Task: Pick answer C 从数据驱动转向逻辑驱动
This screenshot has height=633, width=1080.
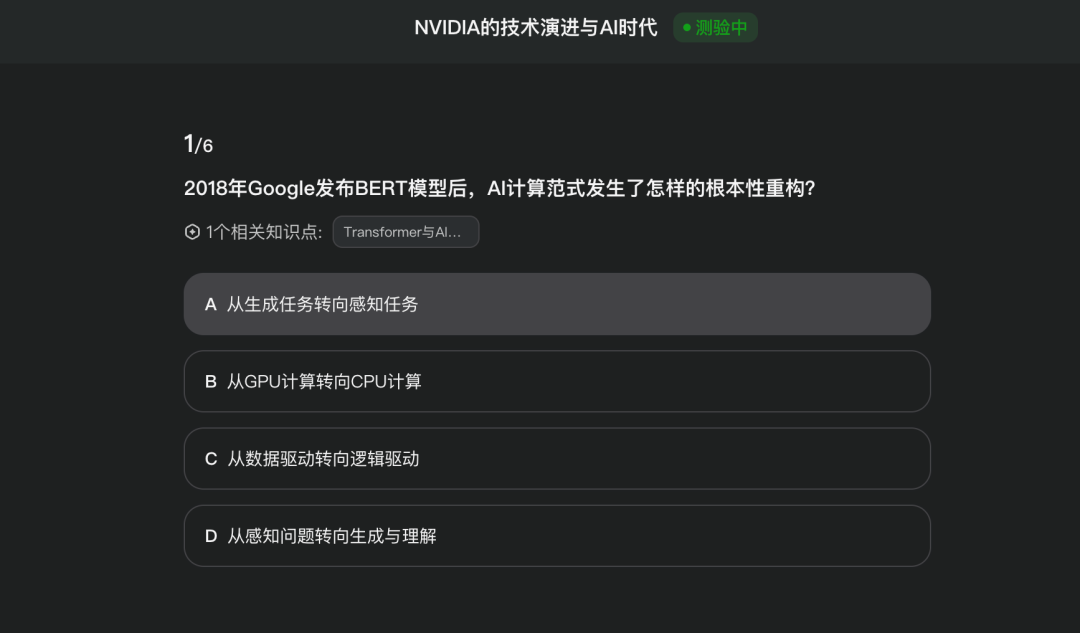Action: pyautogui.click(x=556, y=459)
